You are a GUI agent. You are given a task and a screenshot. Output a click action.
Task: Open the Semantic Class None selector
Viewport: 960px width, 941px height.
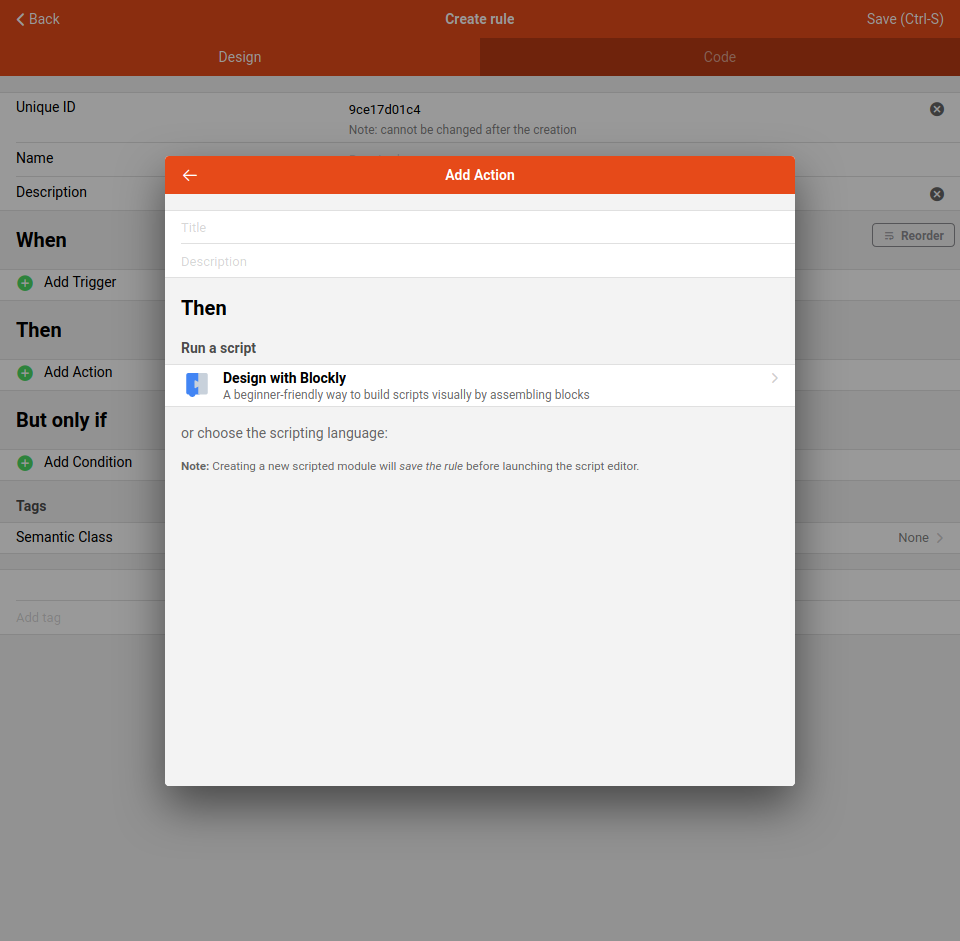coord(920,538)
